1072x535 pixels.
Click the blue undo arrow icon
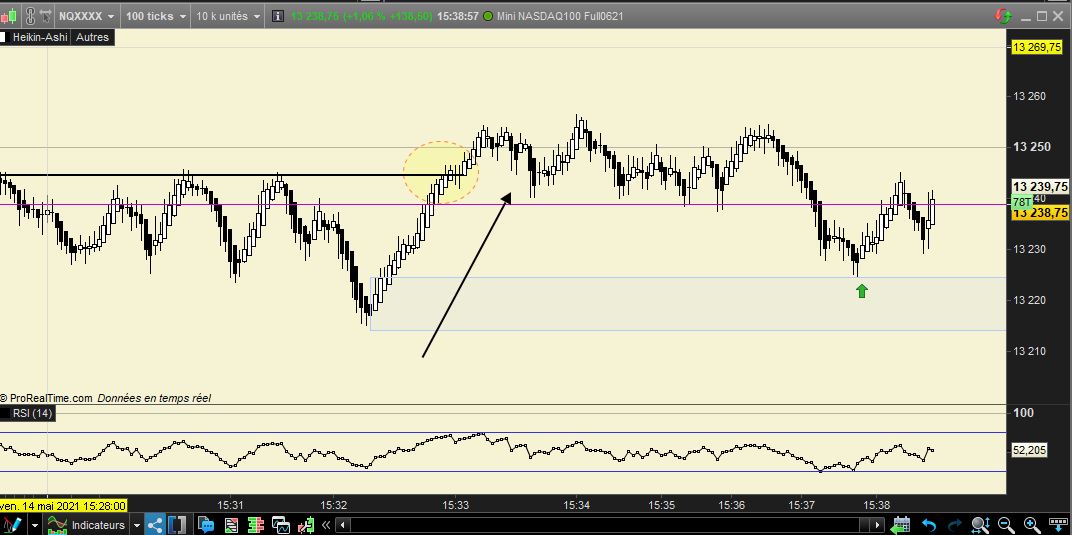pyautogui.click(x=929, y=525)
